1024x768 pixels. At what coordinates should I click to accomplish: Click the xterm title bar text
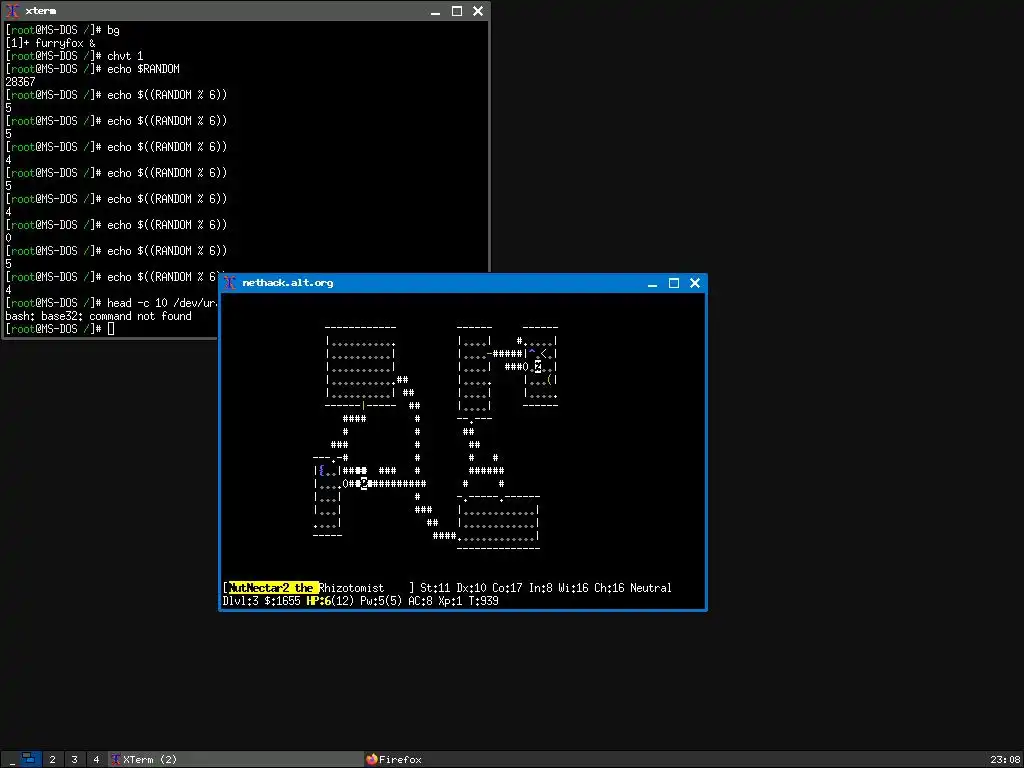coord(40,11)
